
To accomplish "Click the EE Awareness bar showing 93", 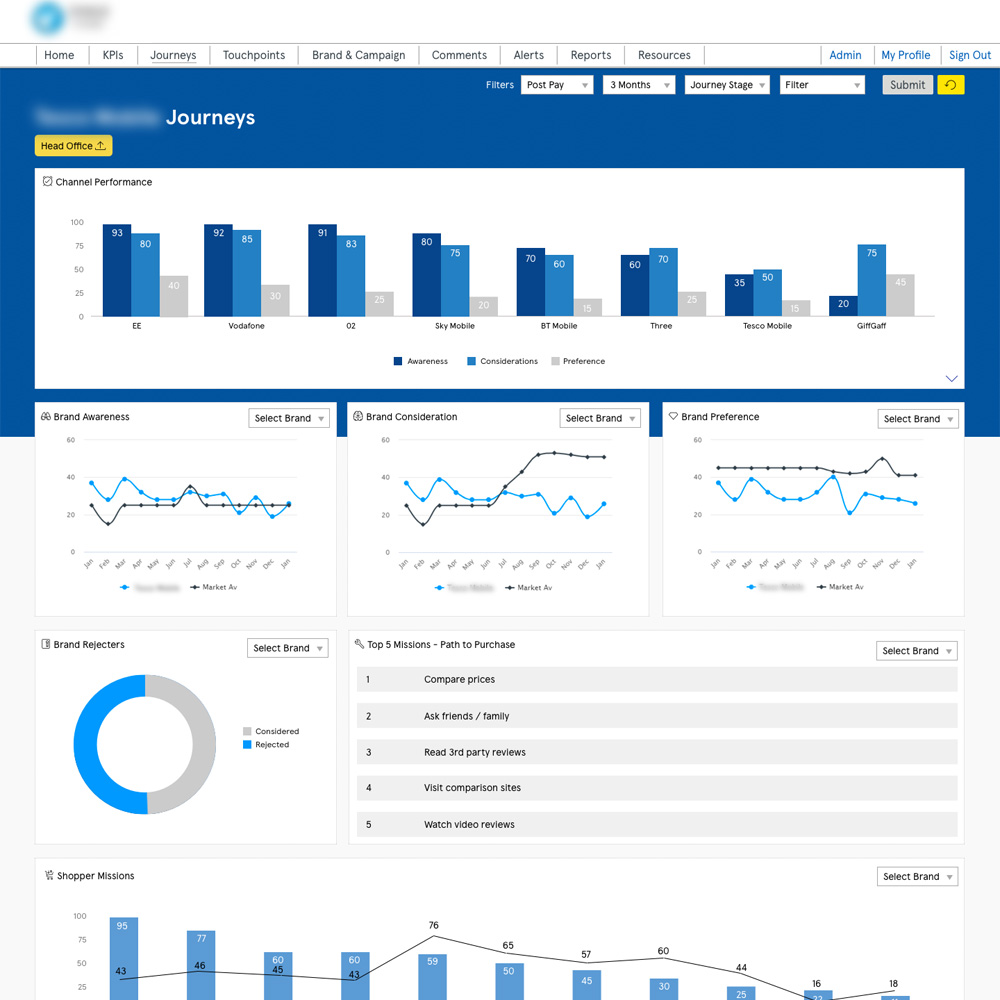I will click(117, 270).
